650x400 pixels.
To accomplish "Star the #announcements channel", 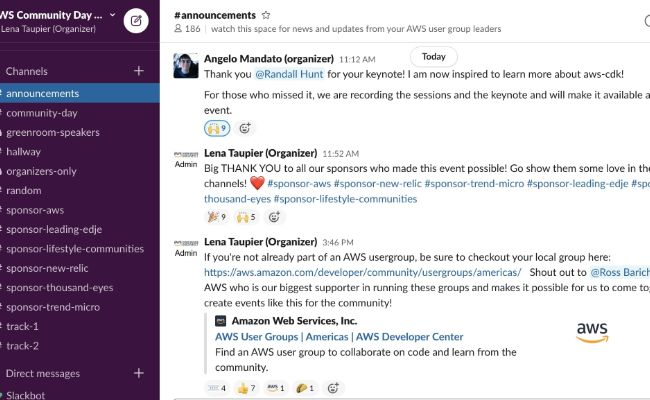I will (266, 15).
